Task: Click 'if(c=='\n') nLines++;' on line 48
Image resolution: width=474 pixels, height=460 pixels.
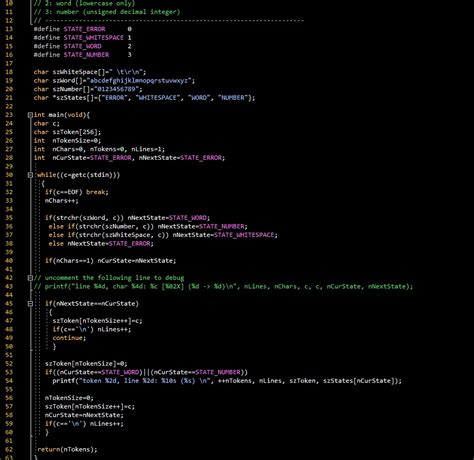Action: [92, 329]
